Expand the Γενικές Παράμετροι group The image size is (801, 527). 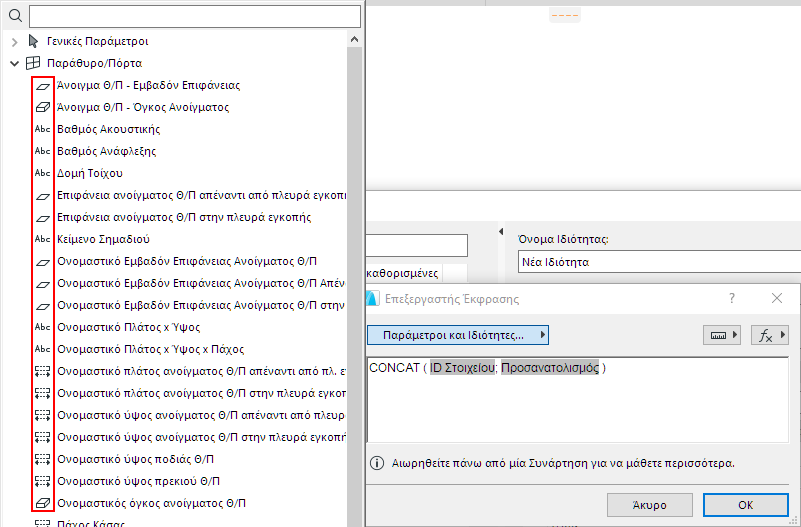[x=14, y=41]
